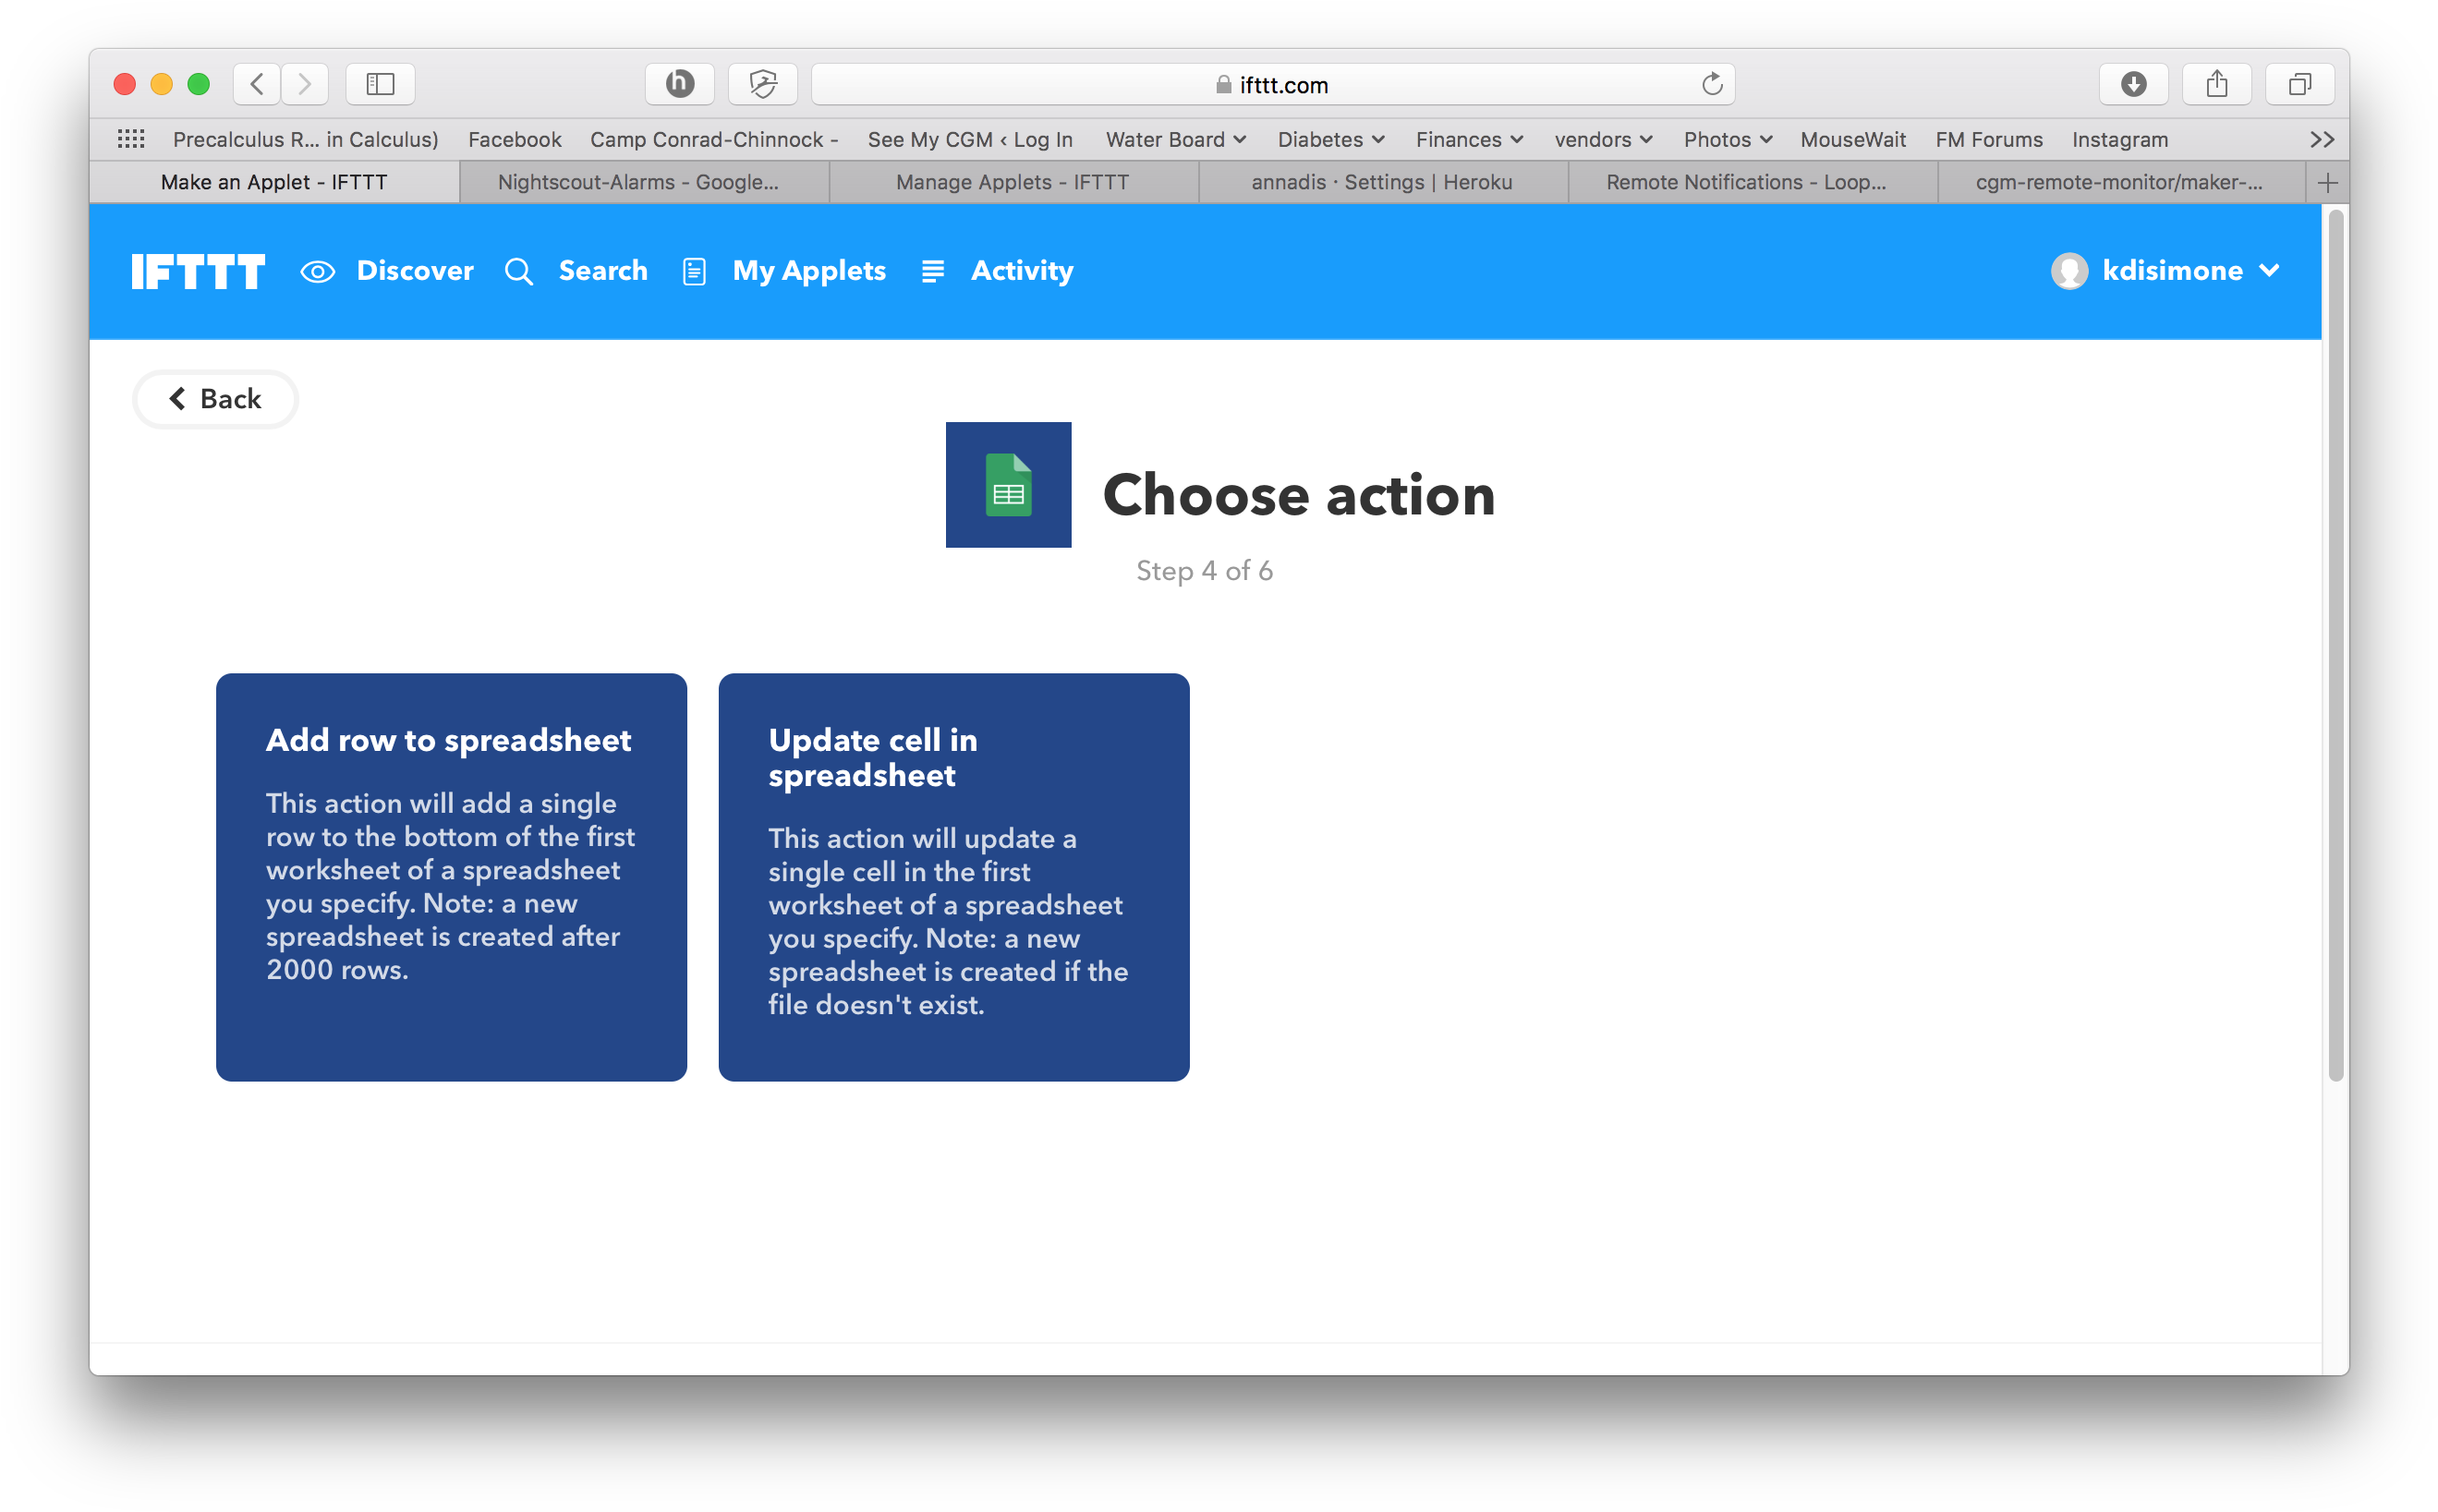Open Discover via the eye icon
Image resolution: width=2438 pixels, height=1512 pixels.
click(x=318, y=271)
